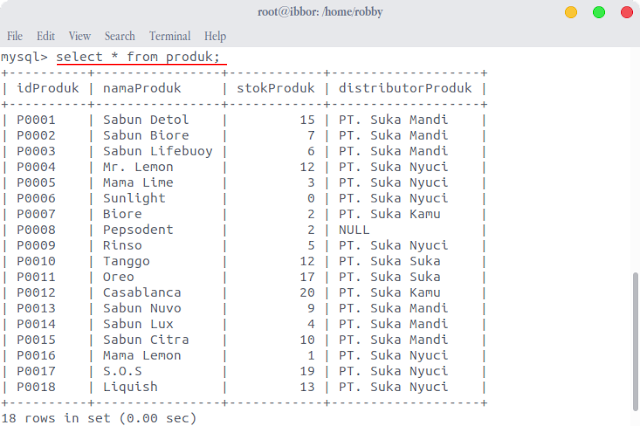This screenshot has width=640, height=426.
Task: Click the 'Sabun Nuvo' product name
Action: tap(142, 308)
